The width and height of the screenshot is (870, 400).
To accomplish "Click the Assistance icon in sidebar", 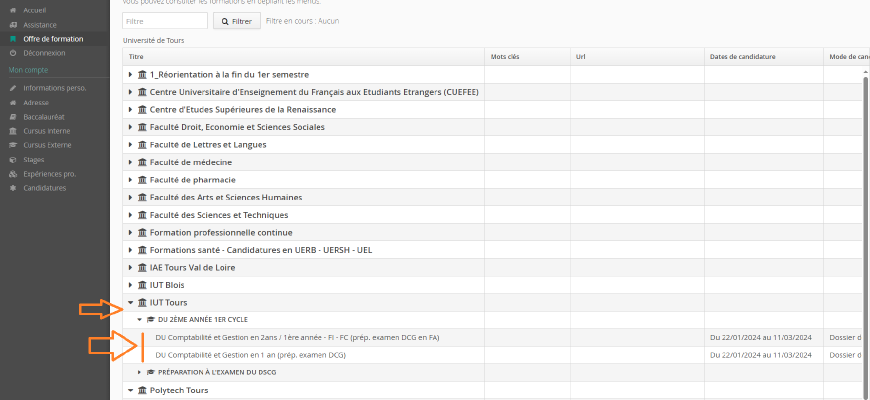I will (x=13, y=25).
